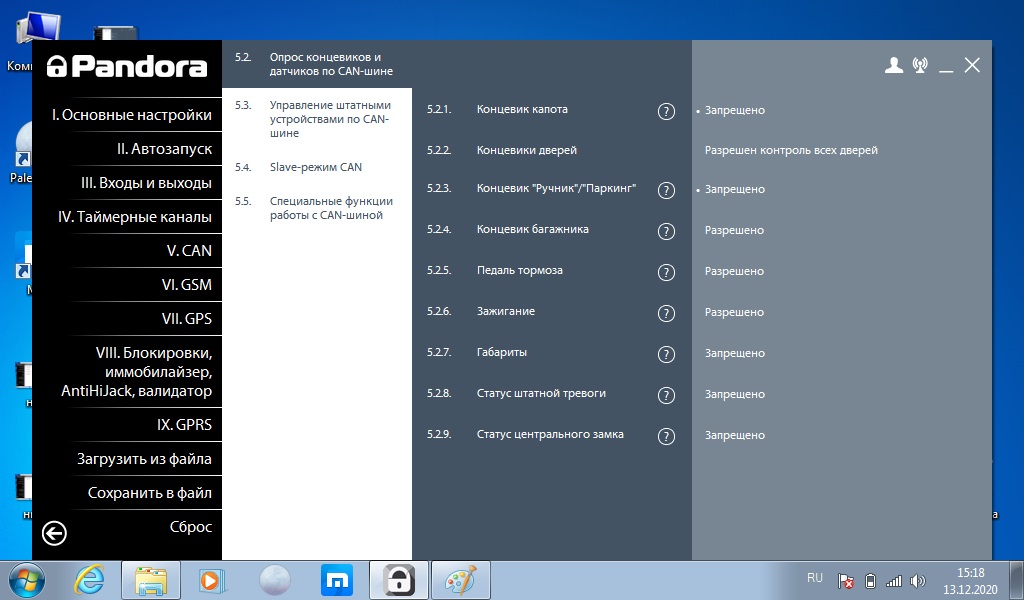Click Загрузить из файла
The height and width of the screenshot is (600, 1024).
pos(144,459)
